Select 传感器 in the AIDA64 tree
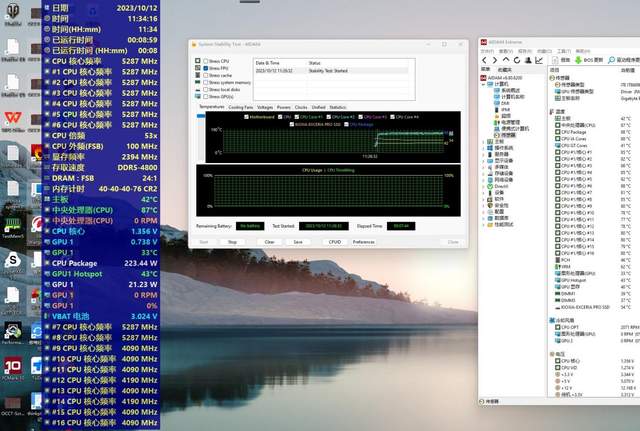640x431 pixels. point(505,135)
